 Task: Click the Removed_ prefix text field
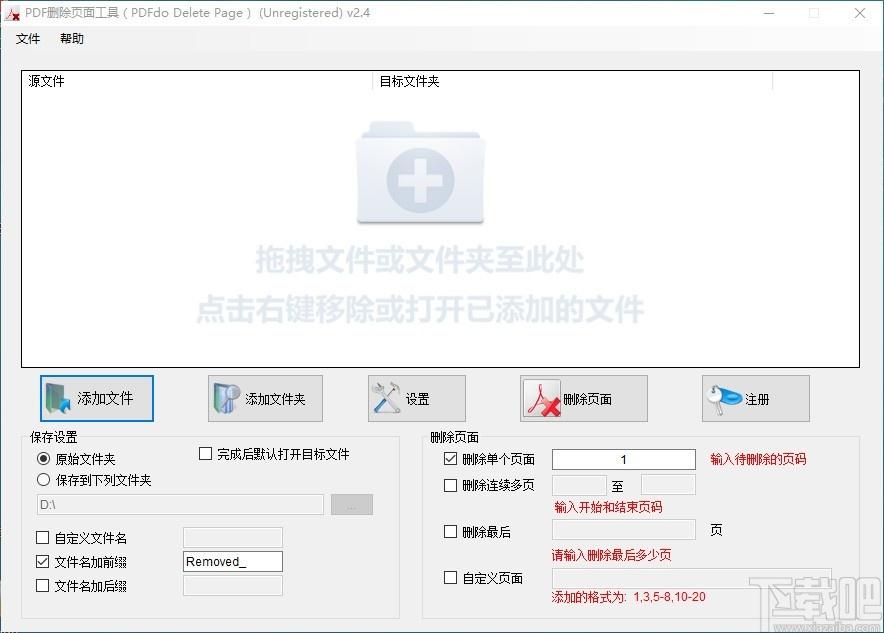[x=233, y=561]
